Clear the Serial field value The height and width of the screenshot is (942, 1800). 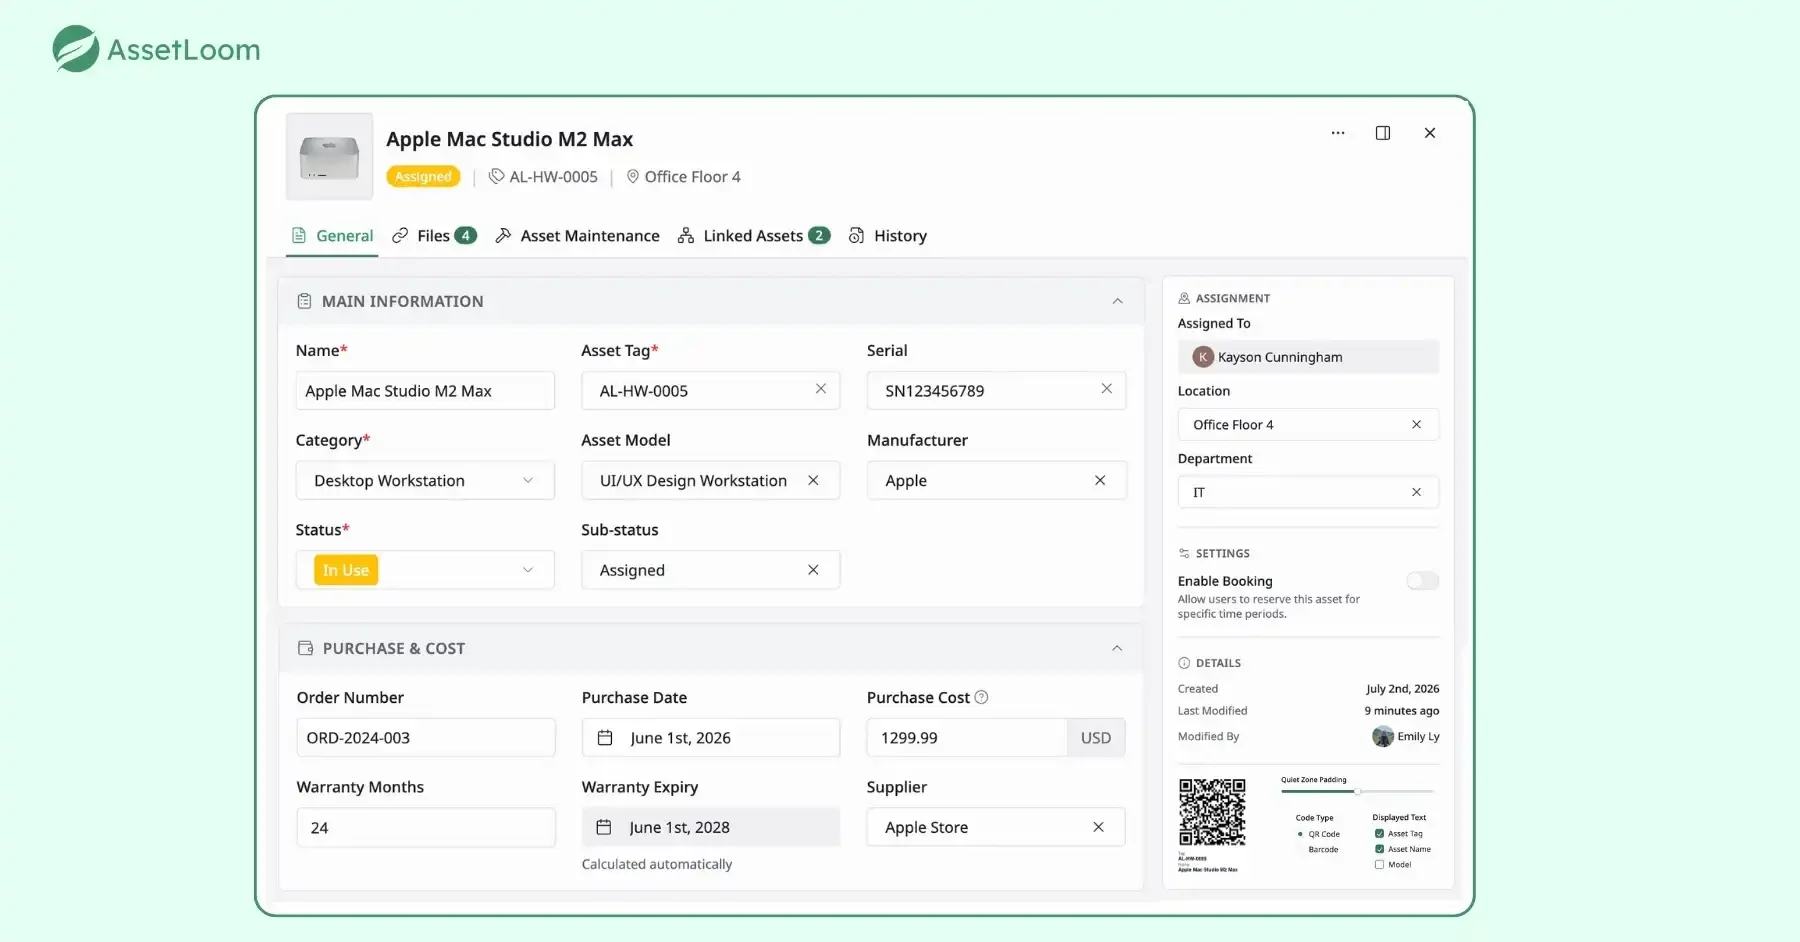[x=1107, y=389]
